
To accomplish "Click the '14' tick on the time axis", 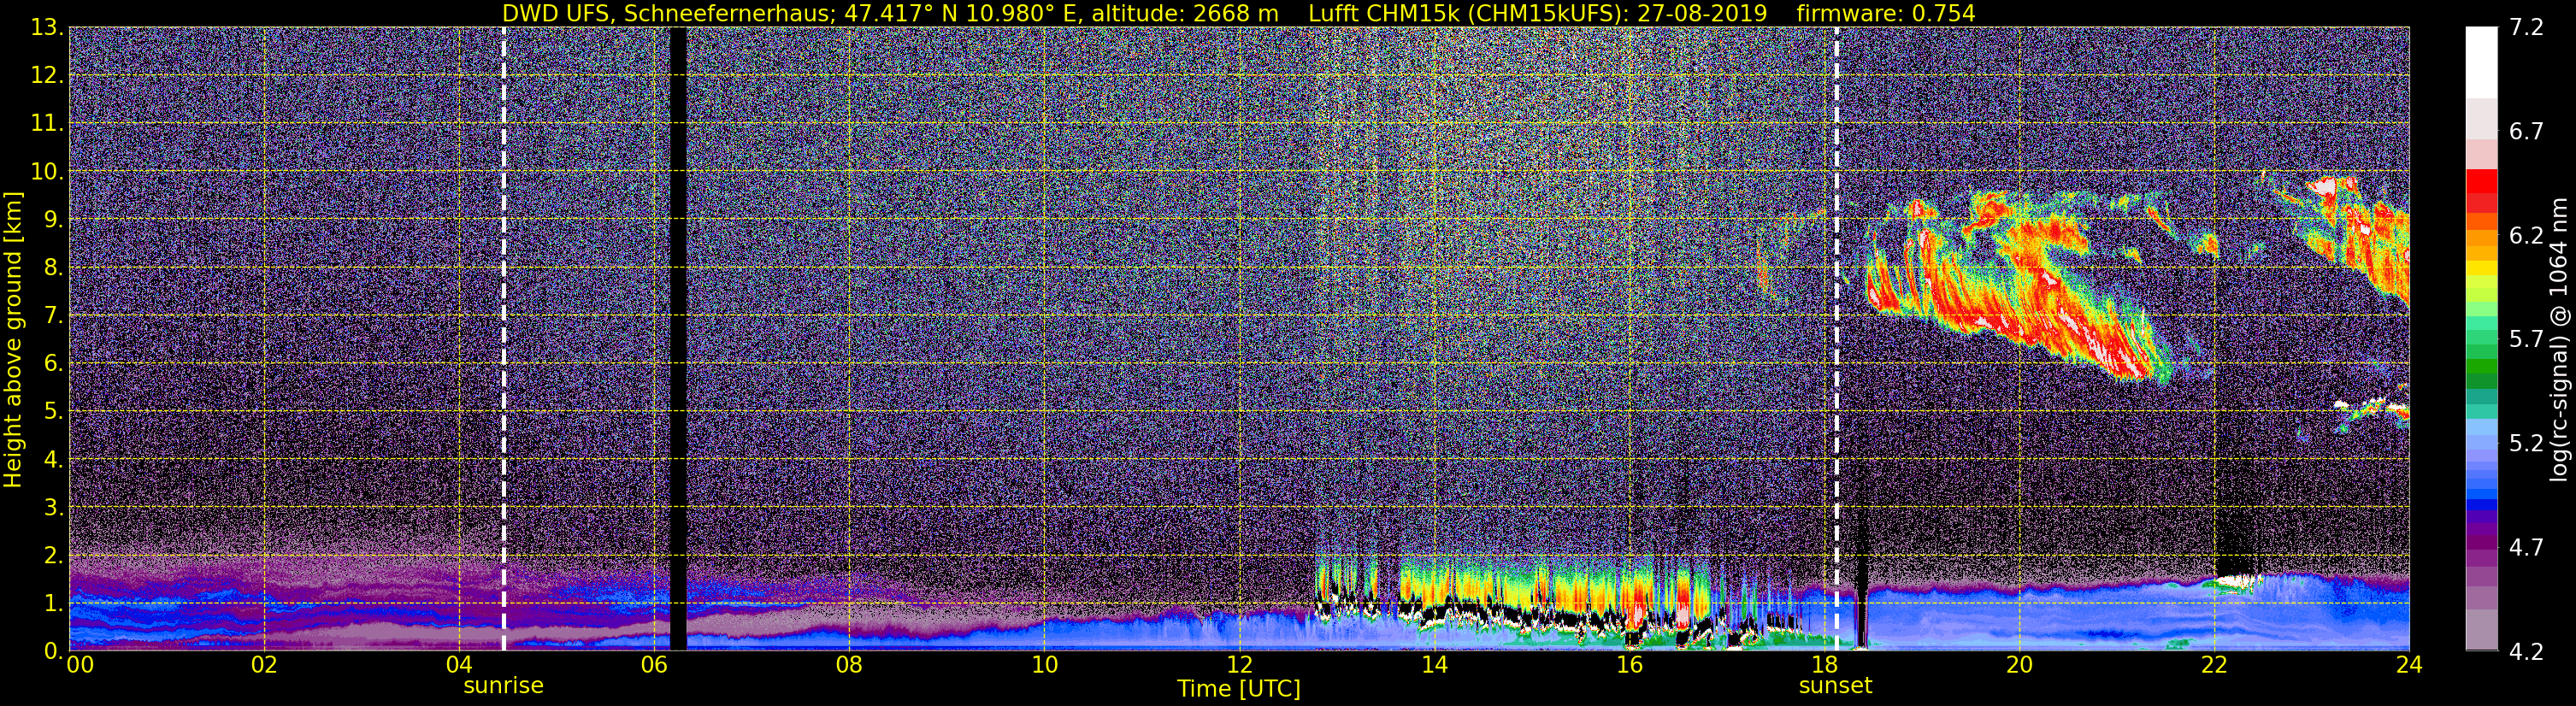I will pyautogui.click(x=1434, y=665).
